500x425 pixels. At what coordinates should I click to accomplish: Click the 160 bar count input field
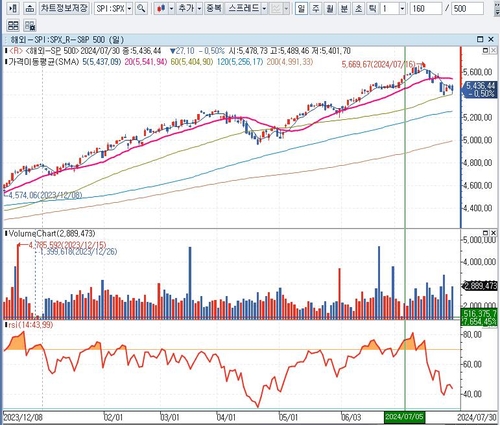426,8
